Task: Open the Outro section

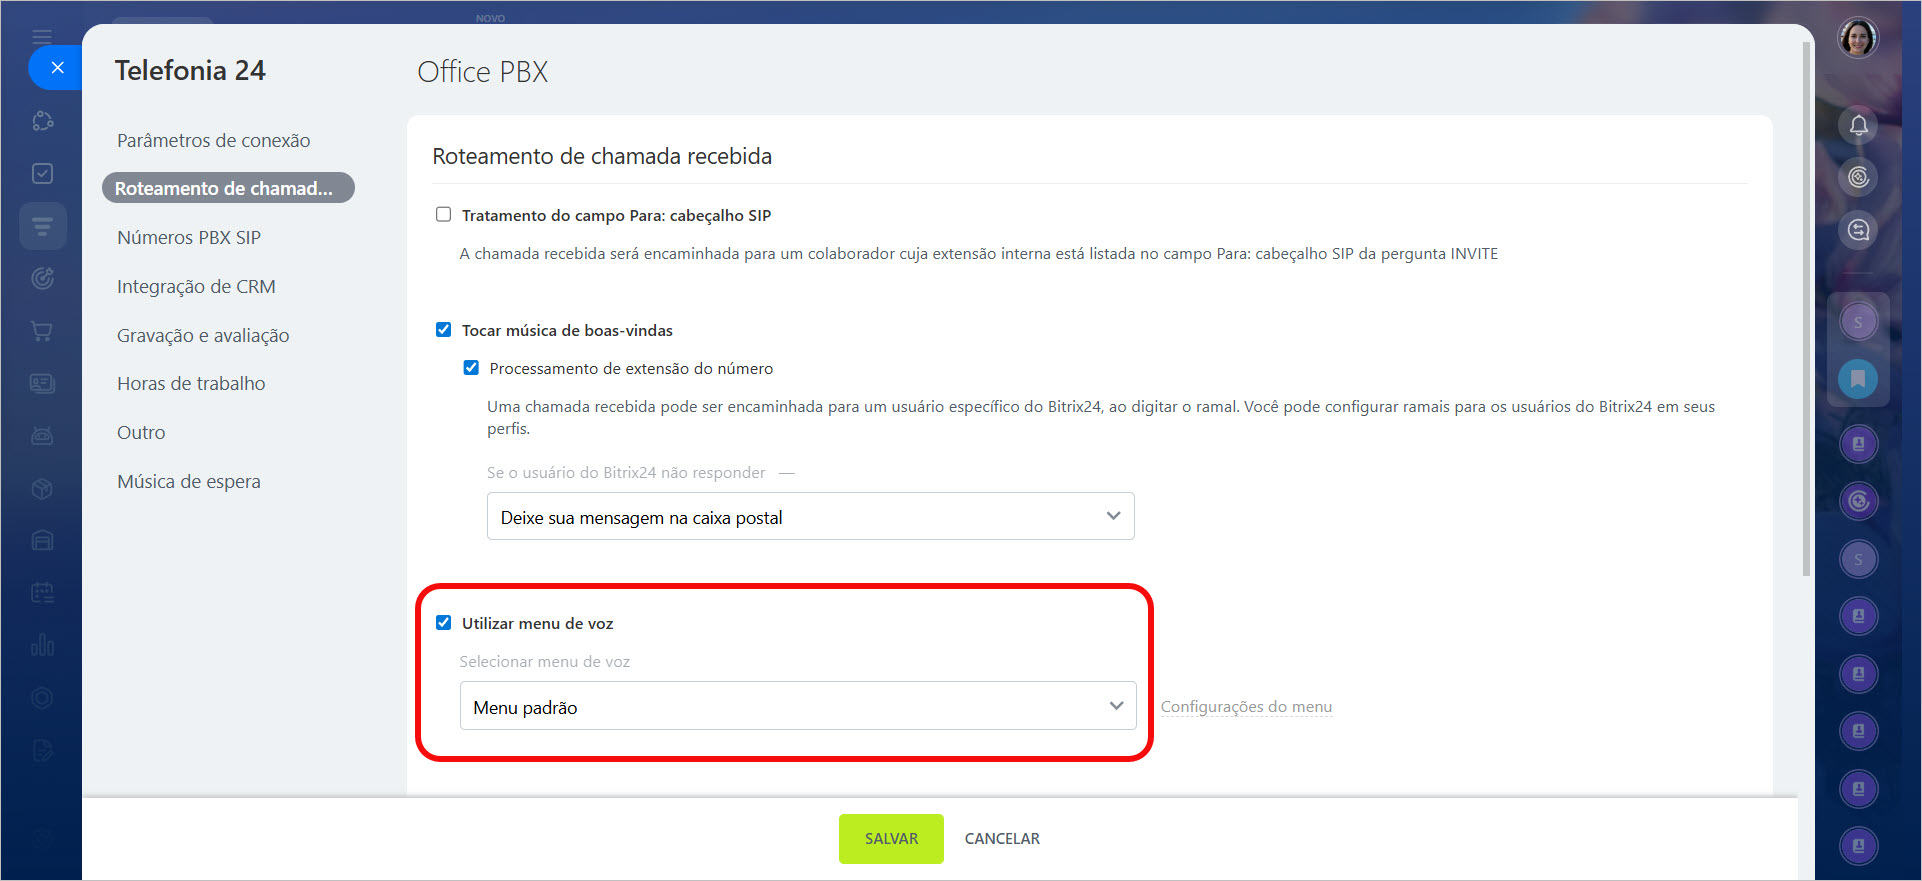Action: point(141,432)
